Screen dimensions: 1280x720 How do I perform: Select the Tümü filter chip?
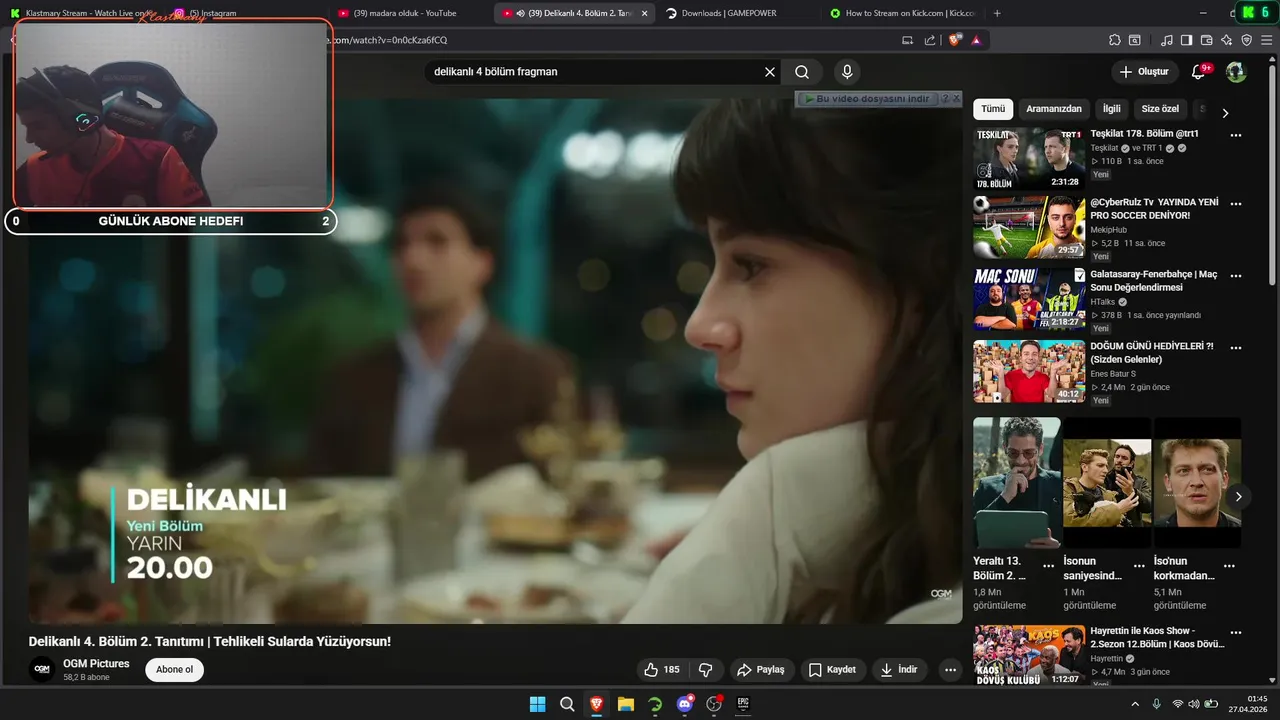pyautogui.click(x=993, y=109)
